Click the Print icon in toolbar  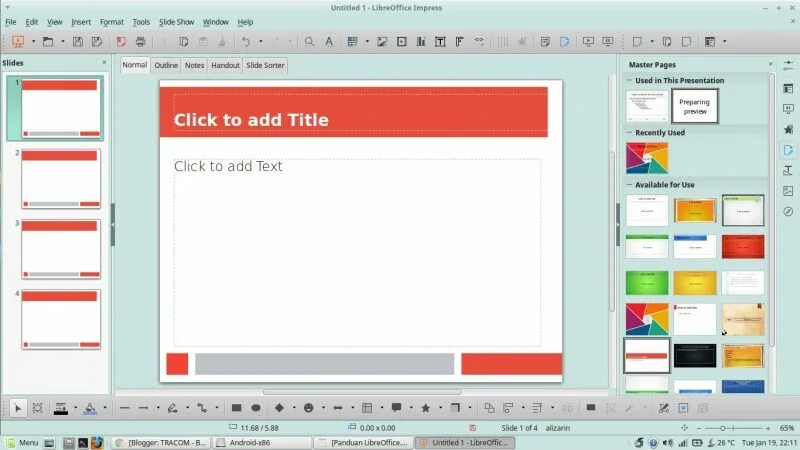pos(140,42)
